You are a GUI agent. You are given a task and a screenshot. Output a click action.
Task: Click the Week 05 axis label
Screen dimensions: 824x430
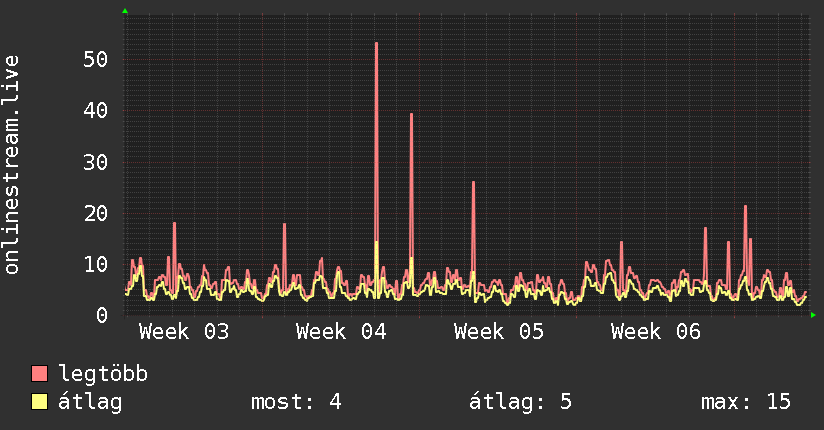499,332
